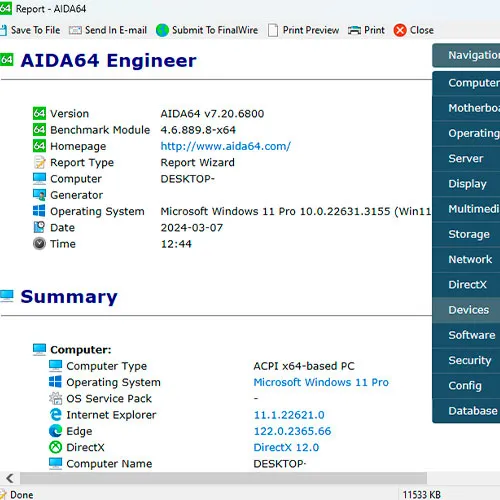This screenshot has height=500, width=500.
Task: Click the Benchmark Module row icon
Action: [39, 129]
